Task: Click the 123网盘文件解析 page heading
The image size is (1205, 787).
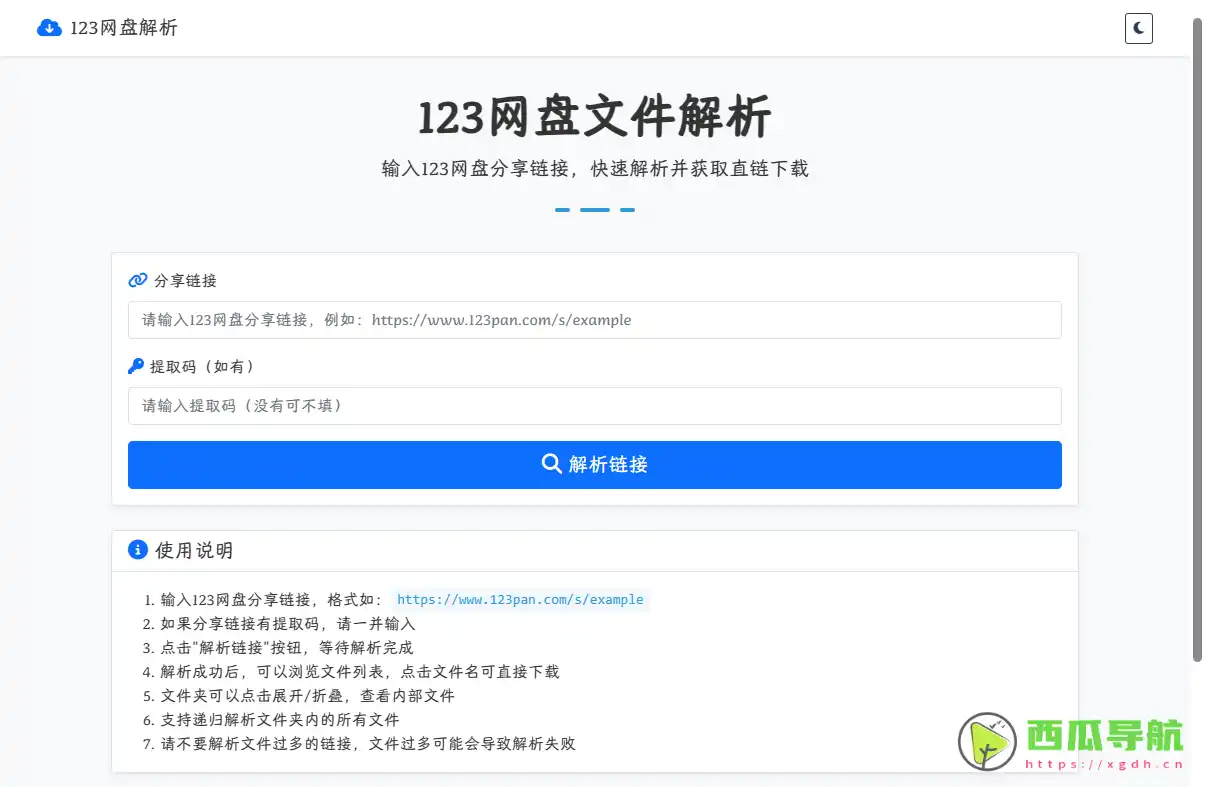Action: (595, 116)
